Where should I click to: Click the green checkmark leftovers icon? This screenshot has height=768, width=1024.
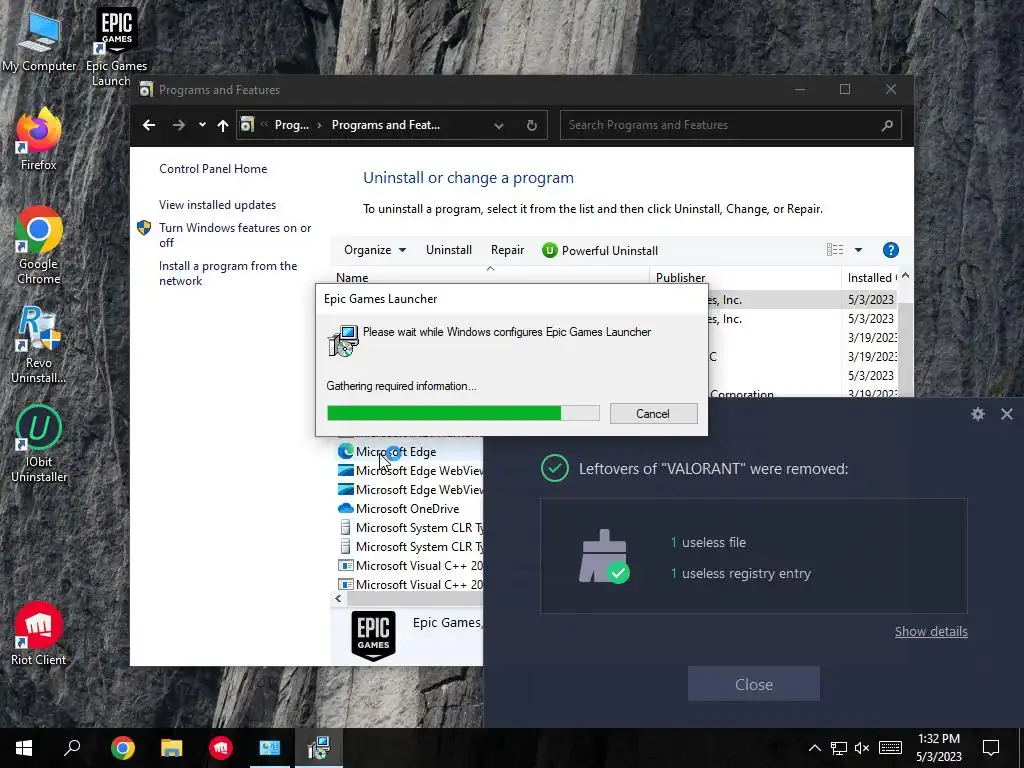[x=554, y=468]
